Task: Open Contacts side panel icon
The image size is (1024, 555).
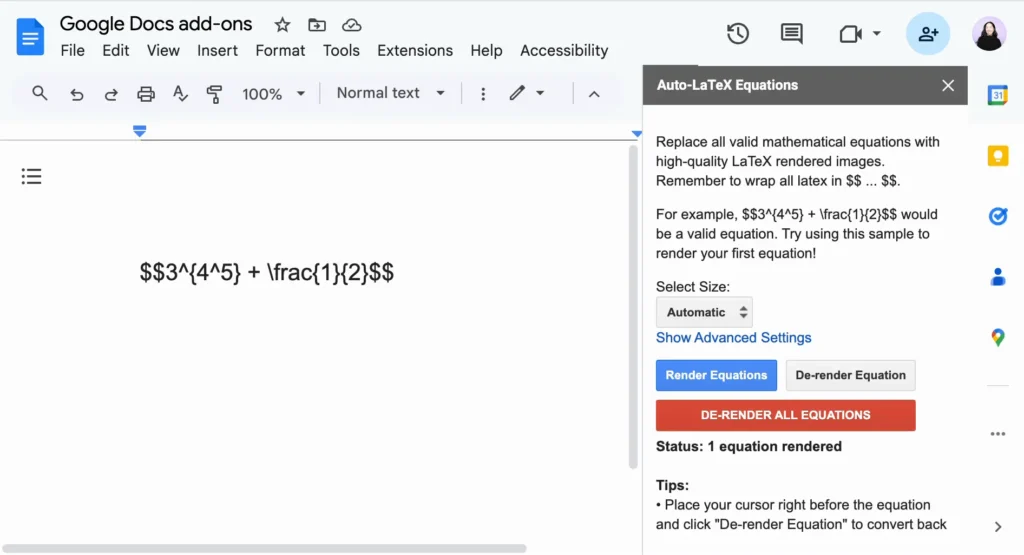Action: coord(998,277)
